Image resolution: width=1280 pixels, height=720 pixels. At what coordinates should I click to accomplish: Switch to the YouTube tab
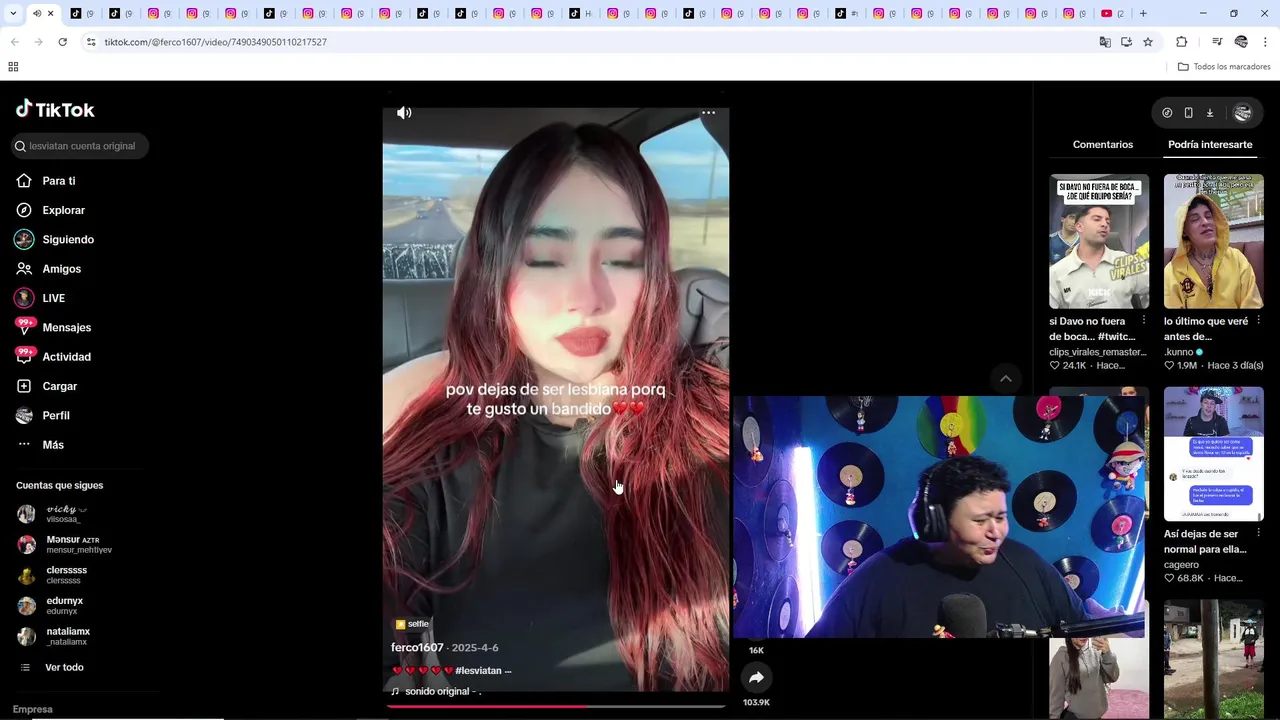pyautogui.click(x=1112, y=14)
